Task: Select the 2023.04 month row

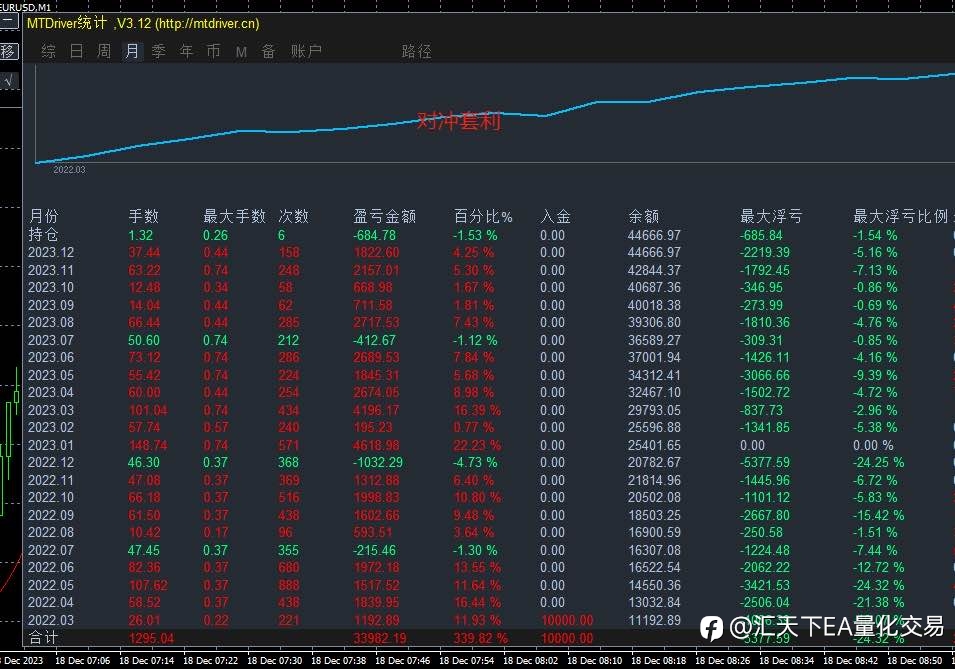Action: pyautogui.click(x=51, y=392)
